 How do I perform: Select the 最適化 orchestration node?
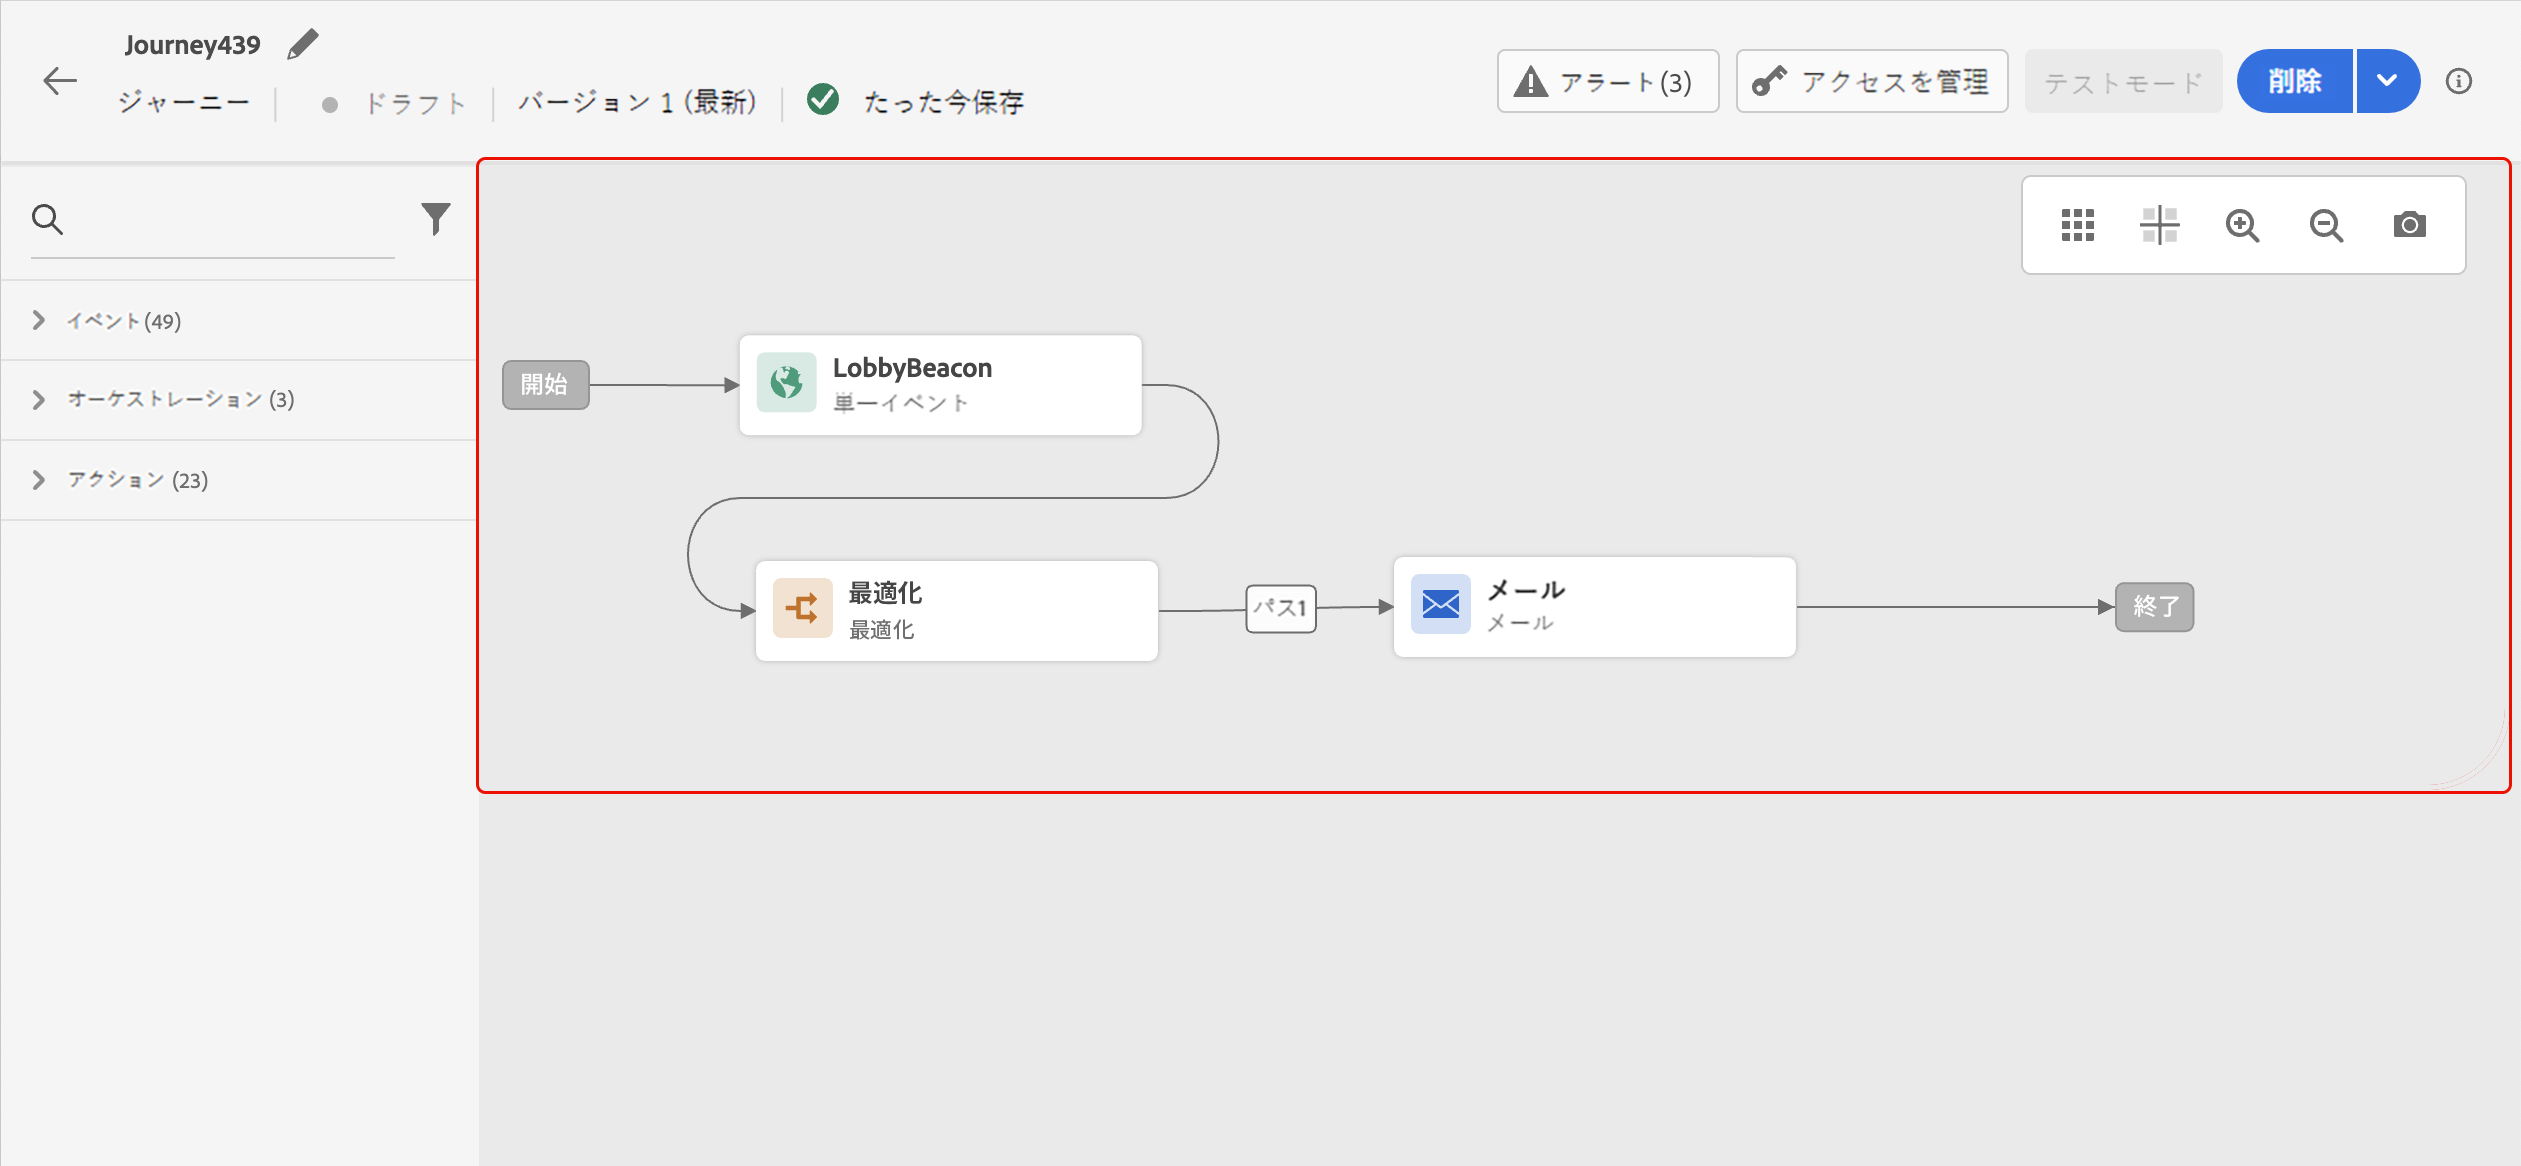(956, 610)
